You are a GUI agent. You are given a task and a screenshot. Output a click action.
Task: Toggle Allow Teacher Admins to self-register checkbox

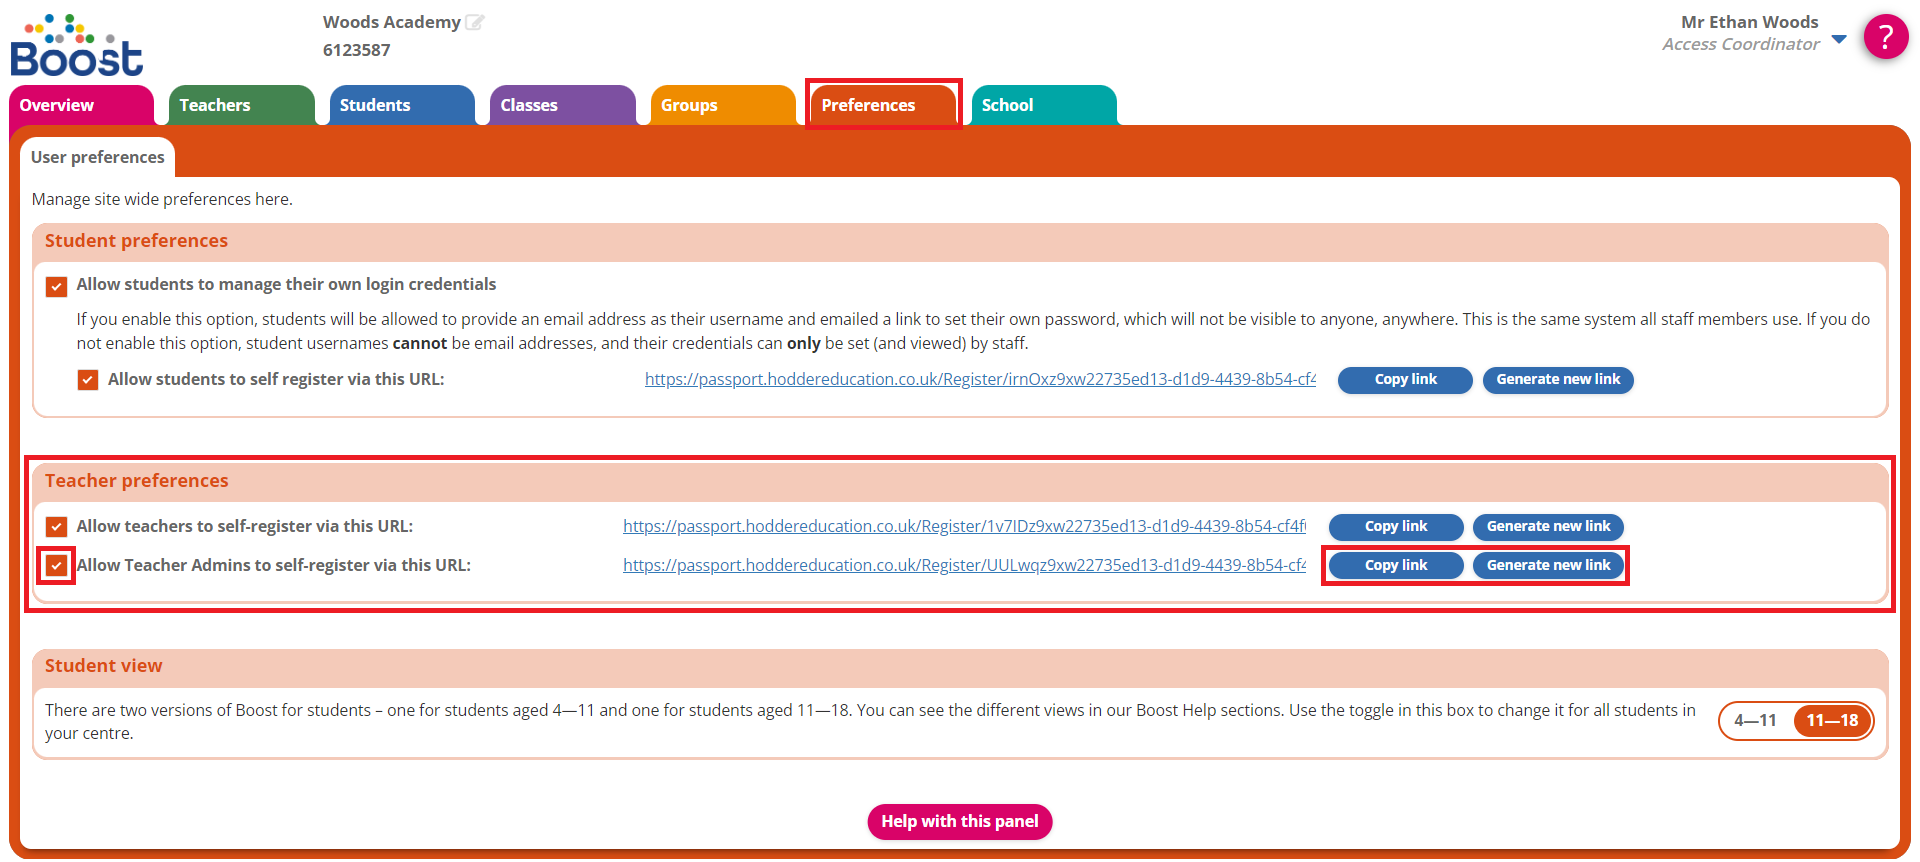(57, 566)
